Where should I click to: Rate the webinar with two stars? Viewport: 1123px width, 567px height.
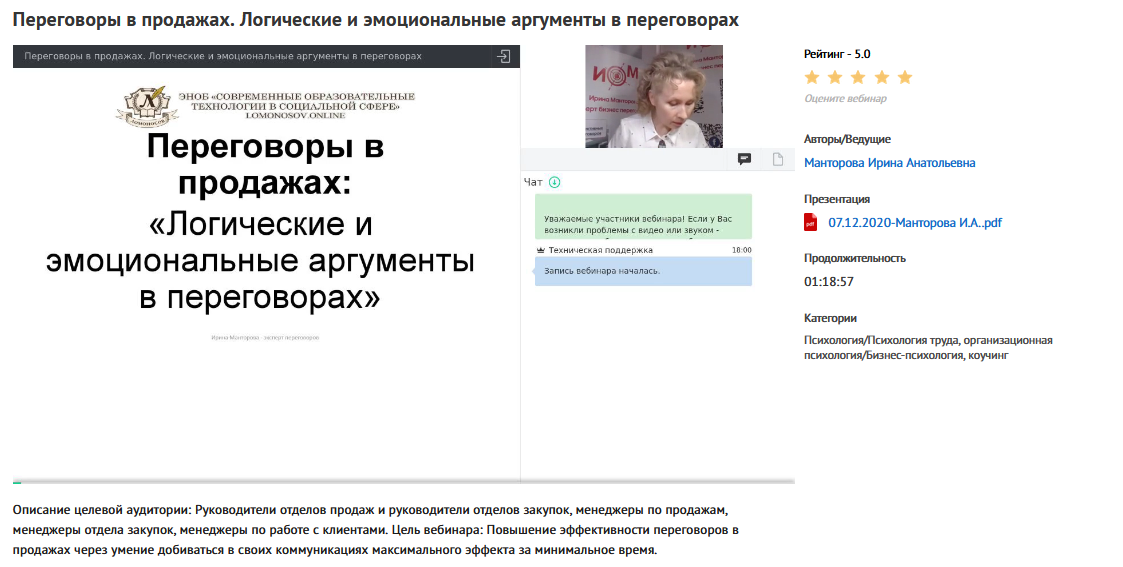[x=835, y=78]
